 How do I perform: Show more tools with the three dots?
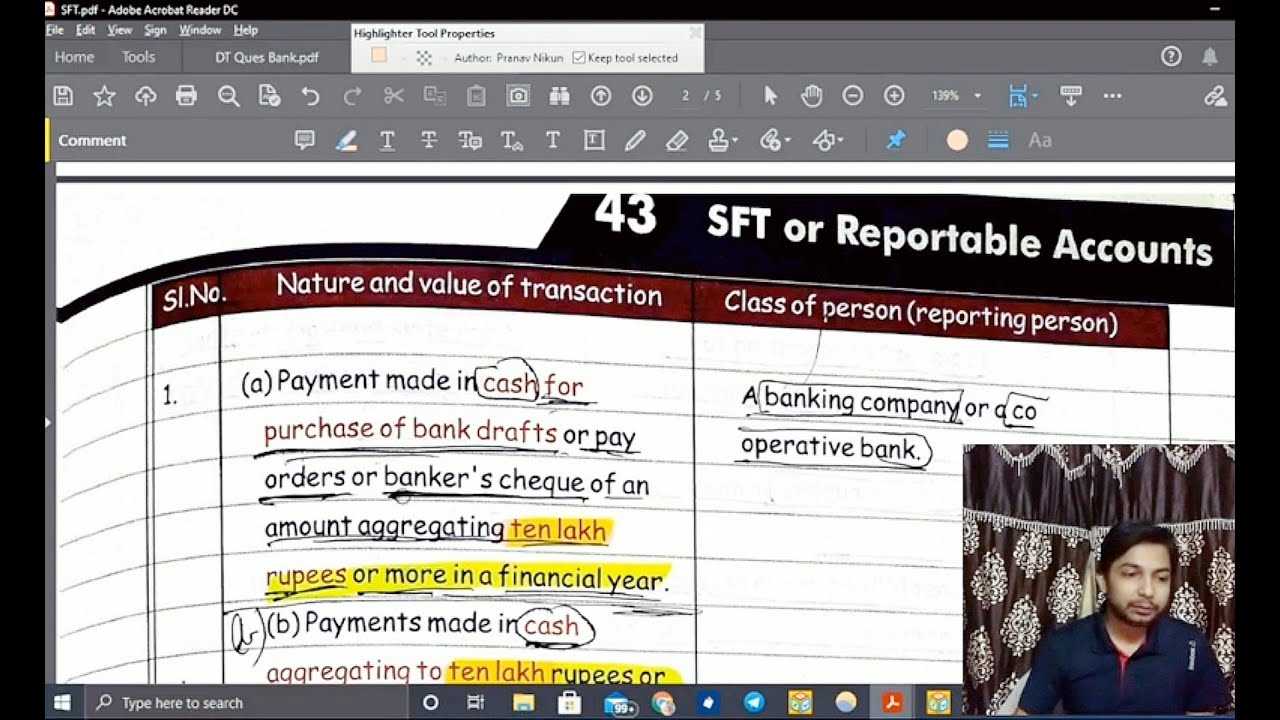(x=1112, y=96)
